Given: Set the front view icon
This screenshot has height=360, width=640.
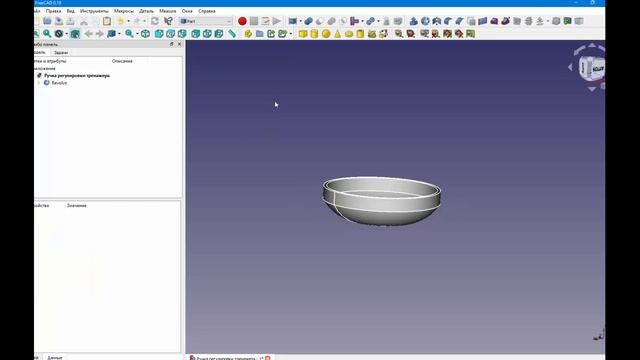Looking at the screenshot, I should (159, 34).
